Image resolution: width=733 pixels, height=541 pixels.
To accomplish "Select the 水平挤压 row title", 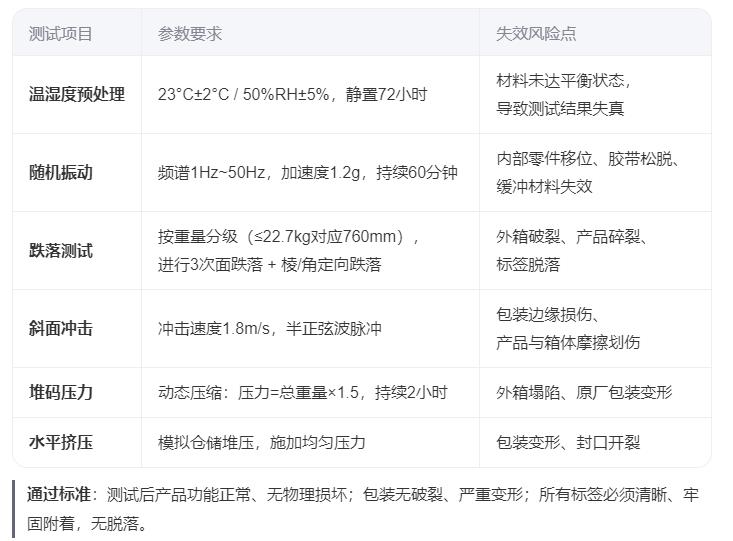I will pos(61,442).
